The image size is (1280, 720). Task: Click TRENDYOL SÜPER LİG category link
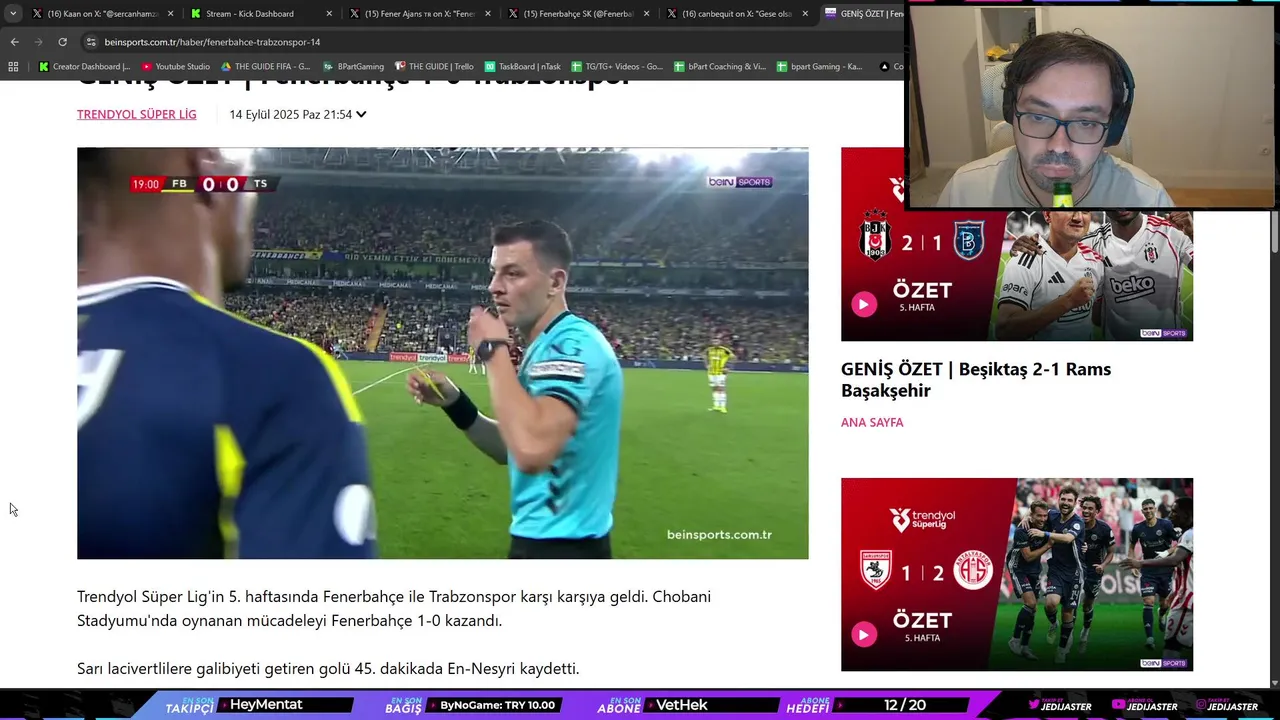[136, 114]
